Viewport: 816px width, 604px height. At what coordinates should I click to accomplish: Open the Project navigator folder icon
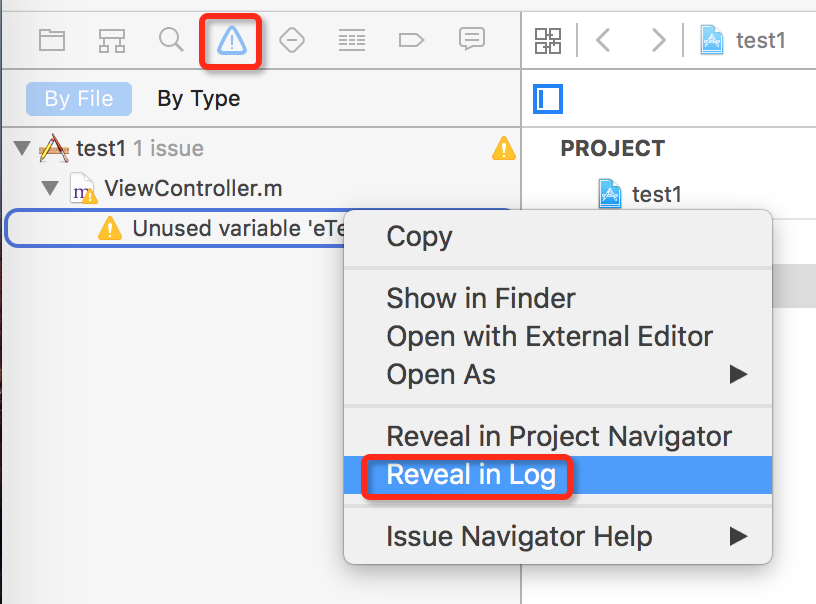(51, 40)
